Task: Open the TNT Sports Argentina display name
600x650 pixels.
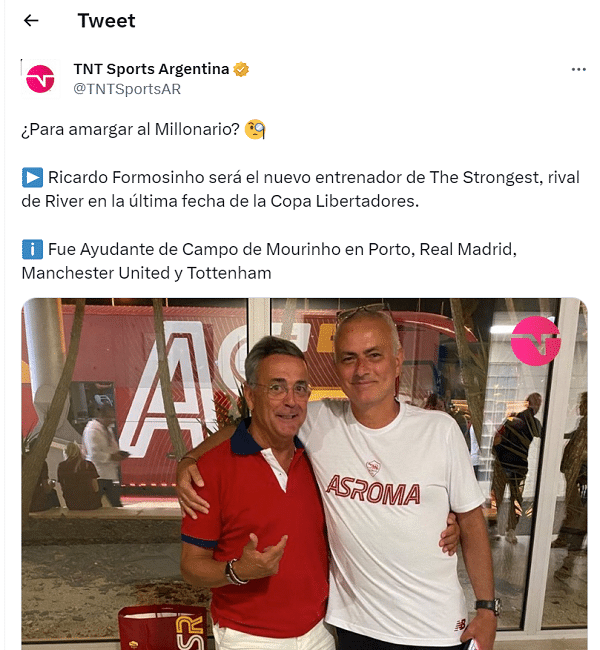Action: [151, 69]
